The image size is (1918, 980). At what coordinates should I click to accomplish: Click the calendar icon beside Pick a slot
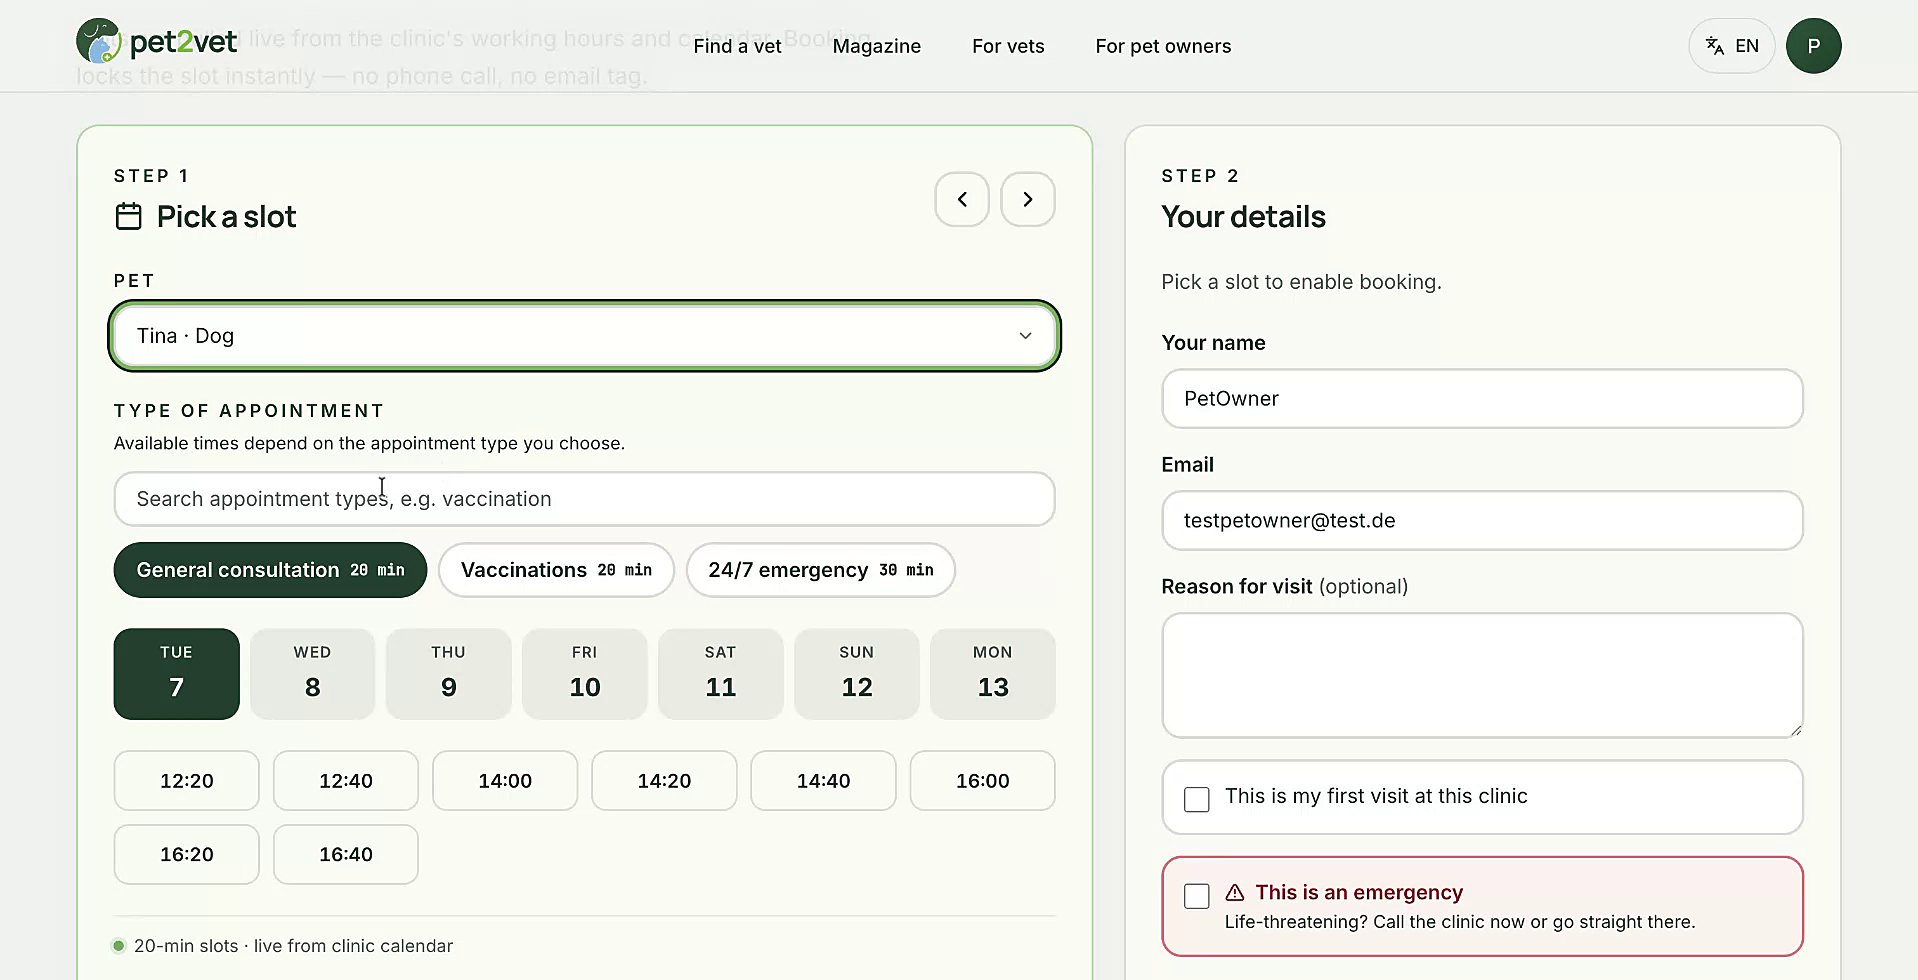point(129,216)
